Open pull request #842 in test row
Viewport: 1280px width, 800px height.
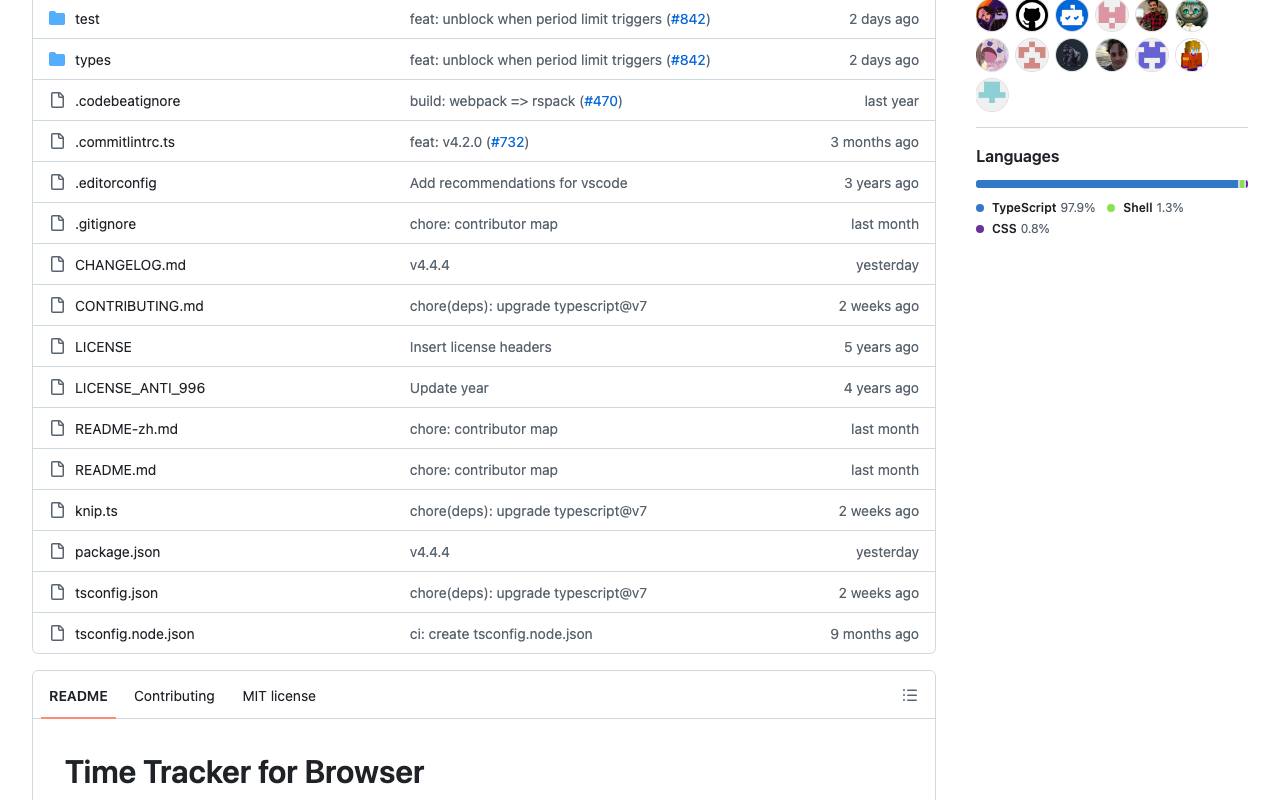(x=688, y=19)
